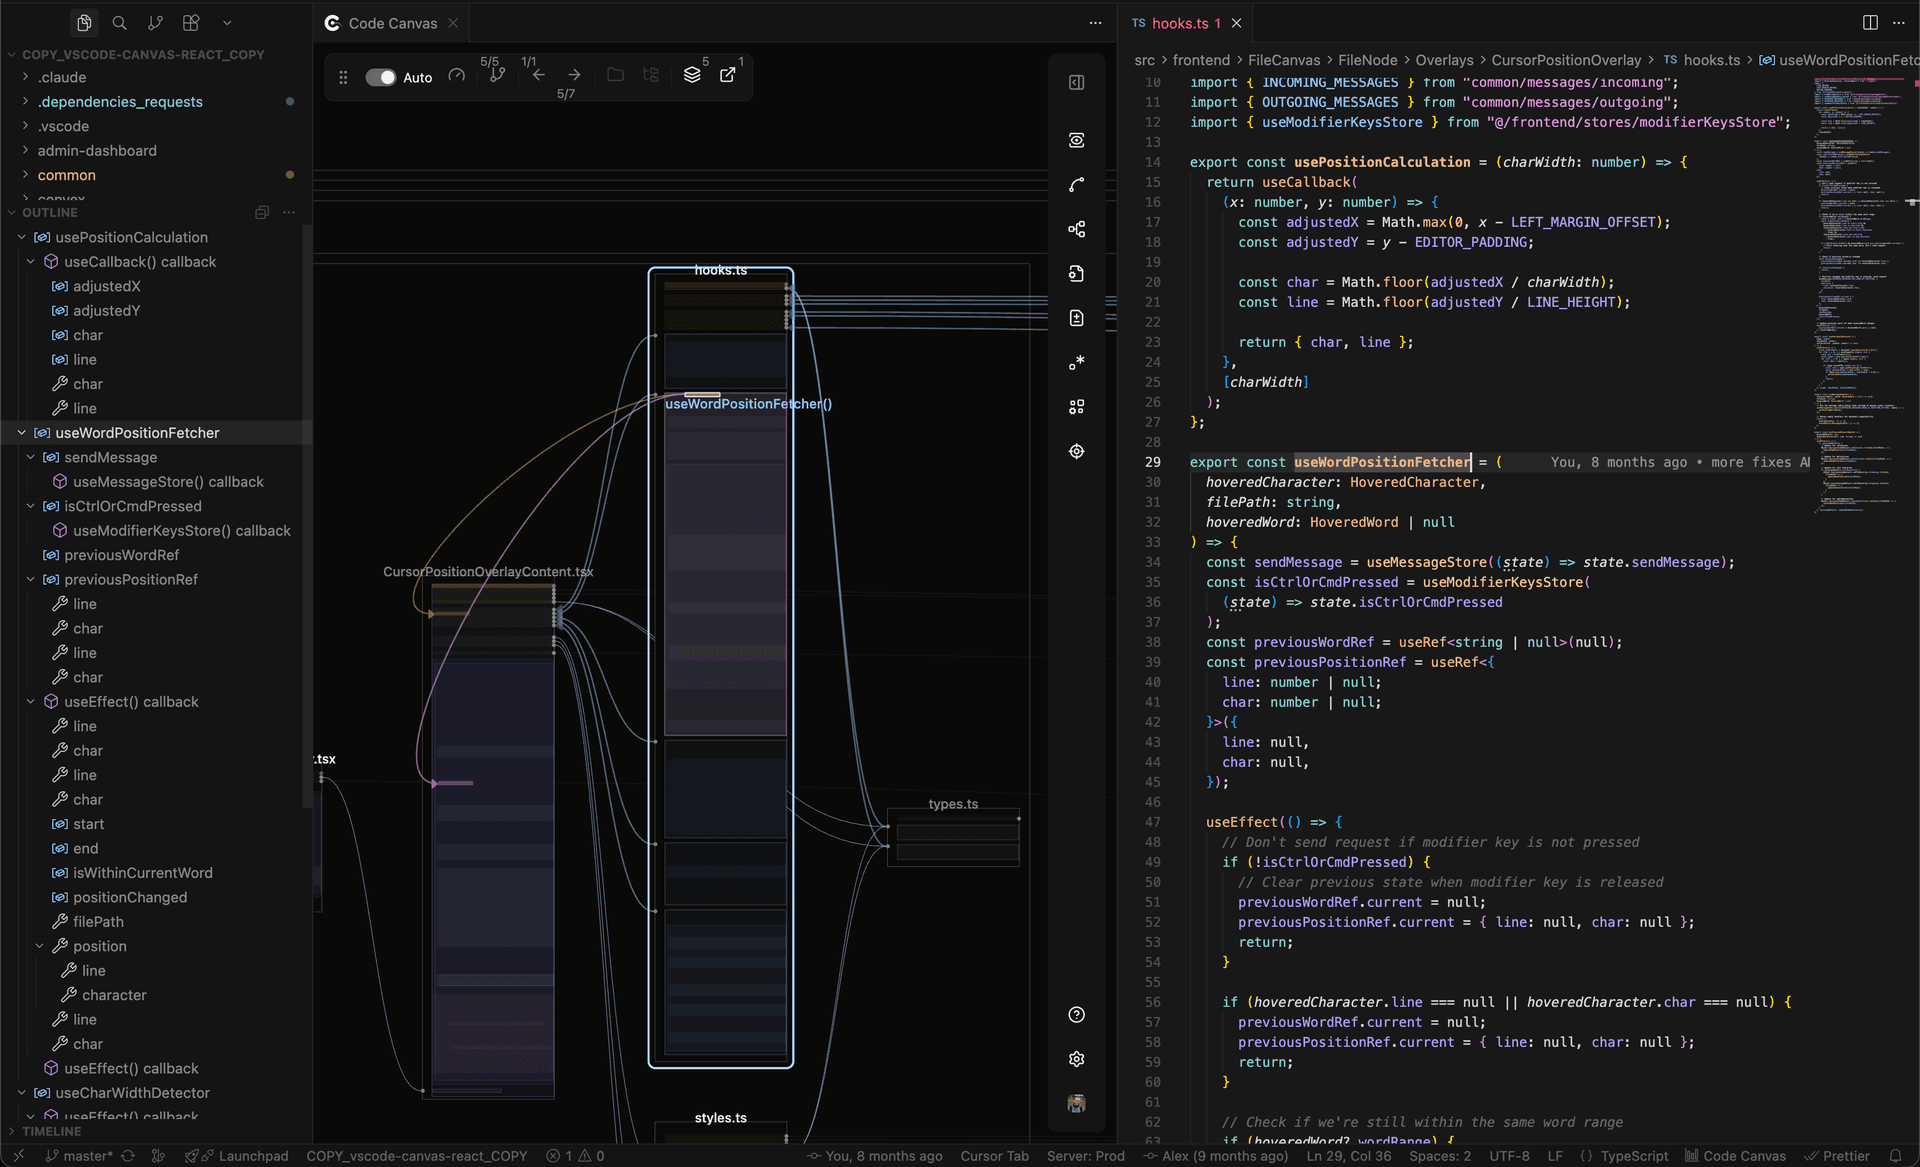Switch to the Code Canvas tab

point(392,23)
